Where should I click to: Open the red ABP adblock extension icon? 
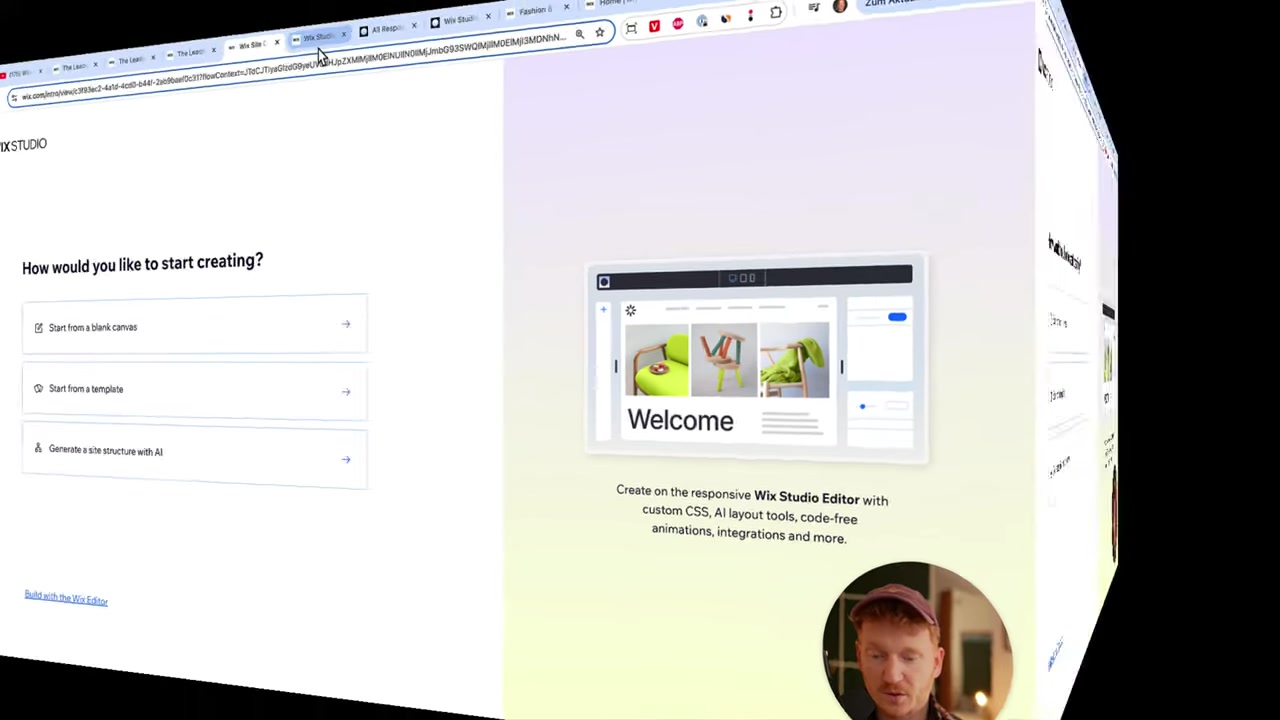(x=678, y=23)
